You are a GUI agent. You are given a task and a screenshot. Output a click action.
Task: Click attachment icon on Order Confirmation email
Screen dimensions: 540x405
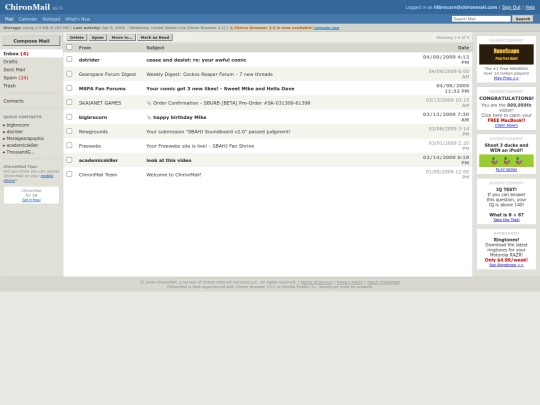[x=149, y=103]
